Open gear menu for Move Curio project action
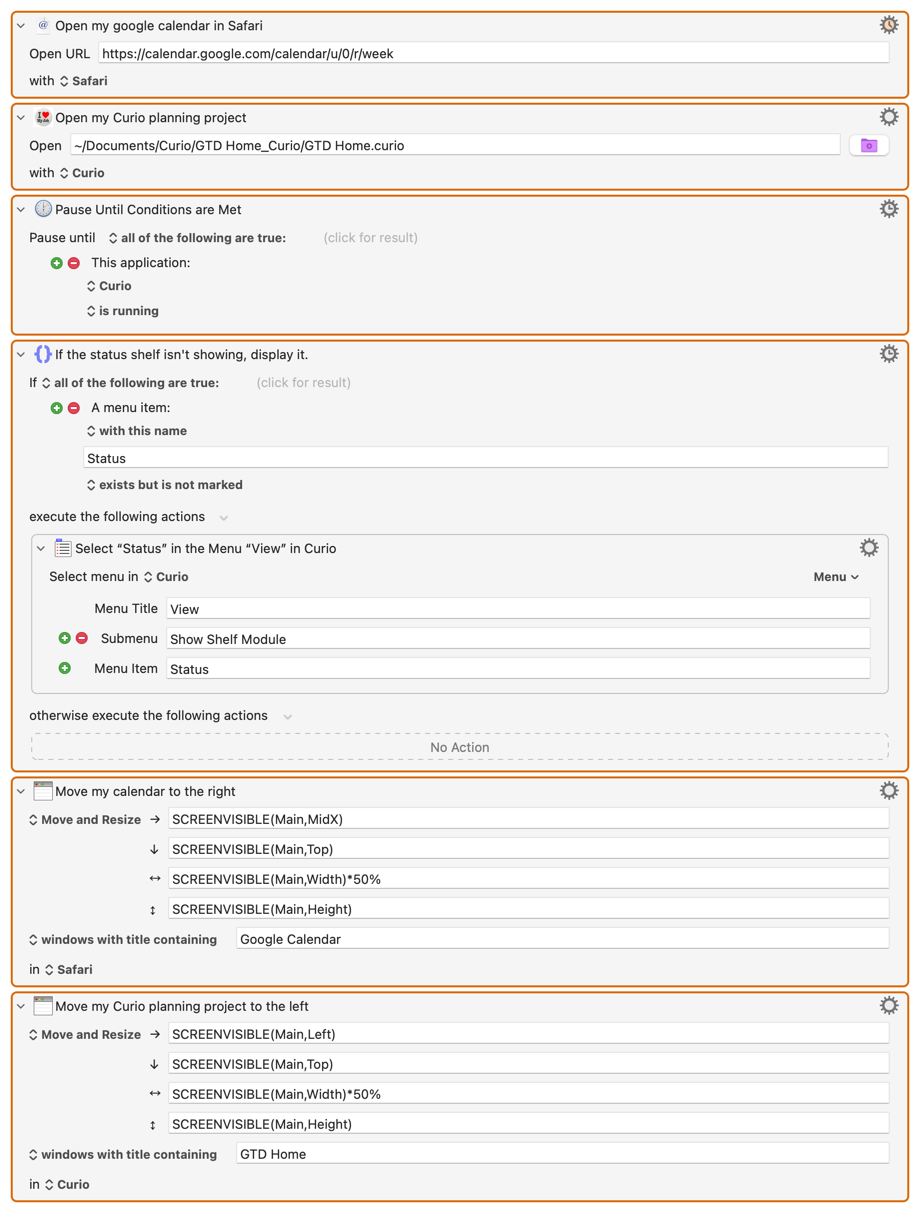The height and width of the screenshot is (1216, 920). click(888, 1006)
